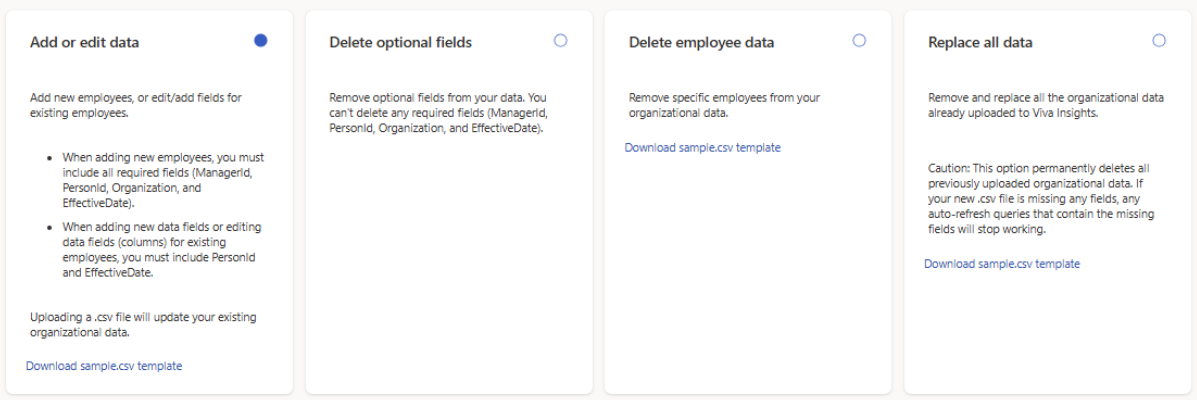
Task: Click the bullet about adding new employees
Action: click(x=160, y=180)
